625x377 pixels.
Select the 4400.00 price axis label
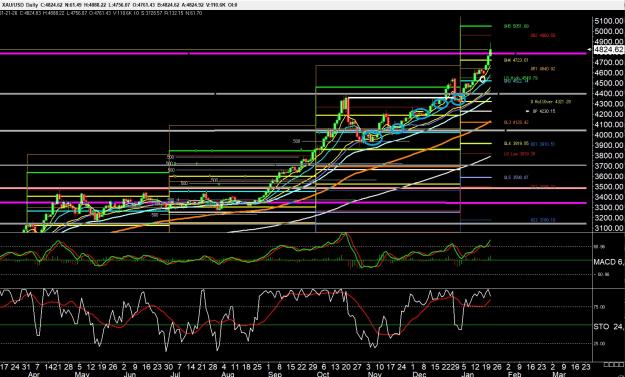point(608,93)
